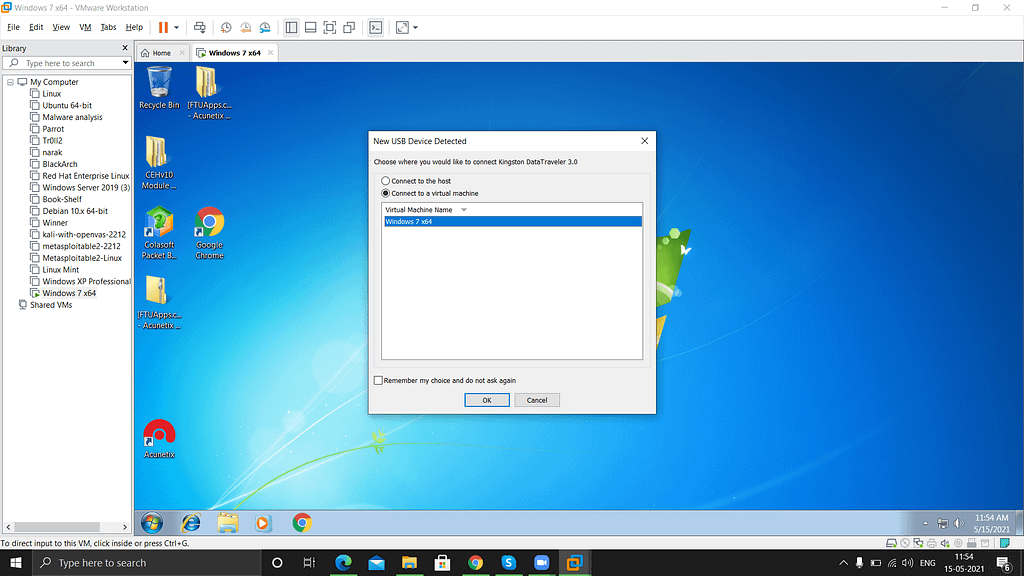Click OK in USB dialog
1024x576 pixels.
coord(487,400)
